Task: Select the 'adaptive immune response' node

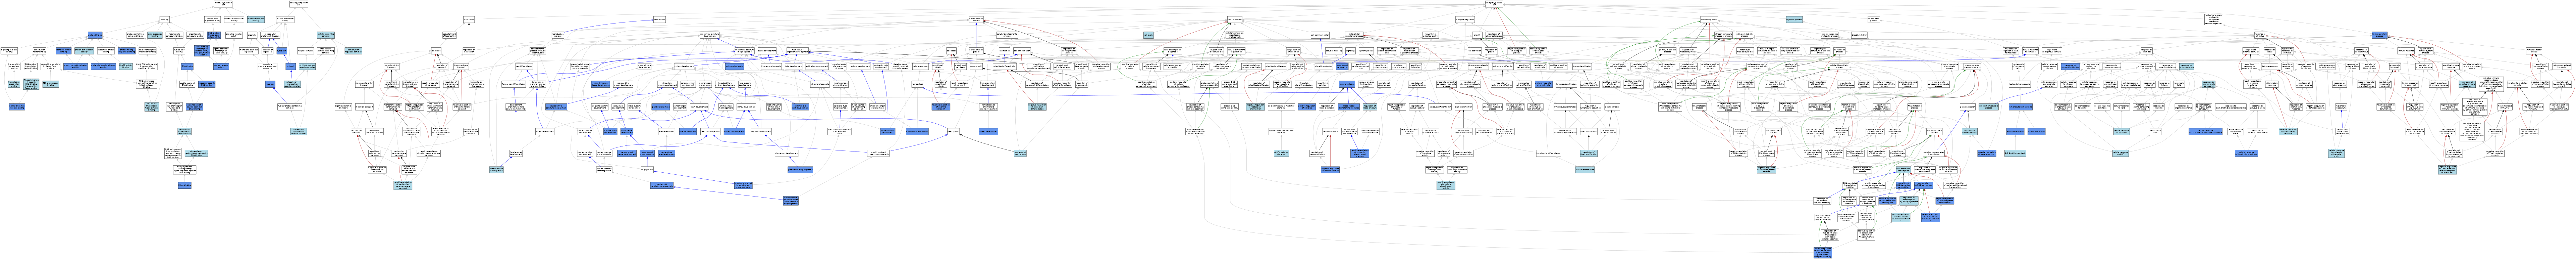Action: point(2451,66)
